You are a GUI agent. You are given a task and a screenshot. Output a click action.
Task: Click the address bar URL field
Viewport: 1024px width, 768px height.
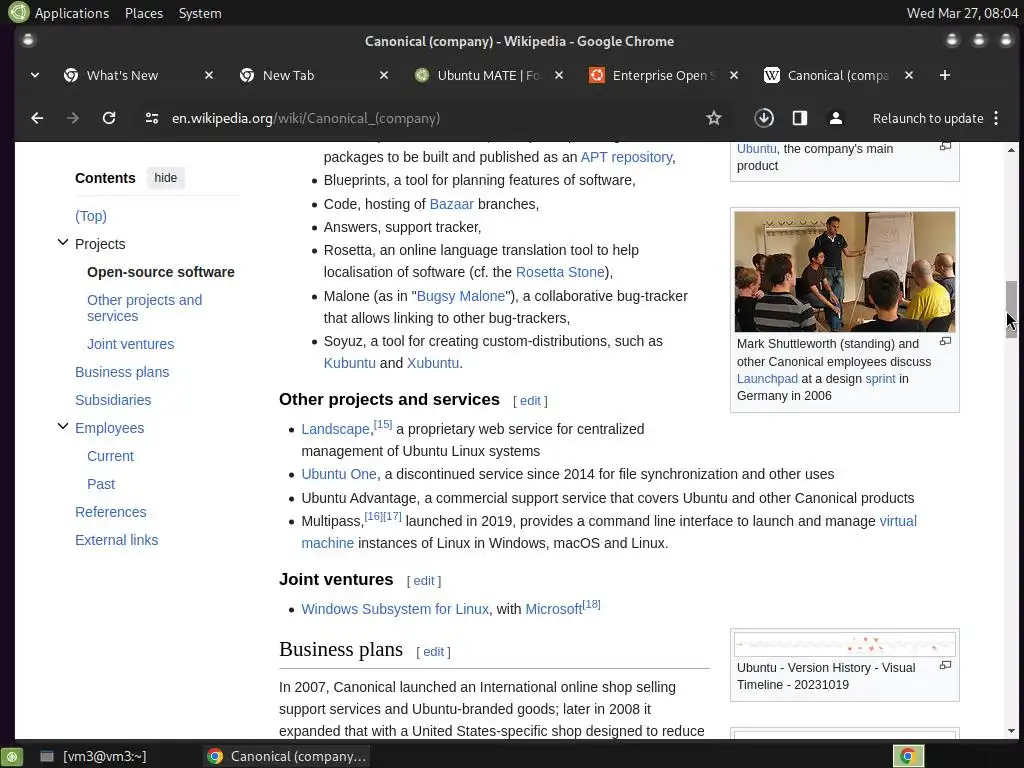(x=424, y=118)
